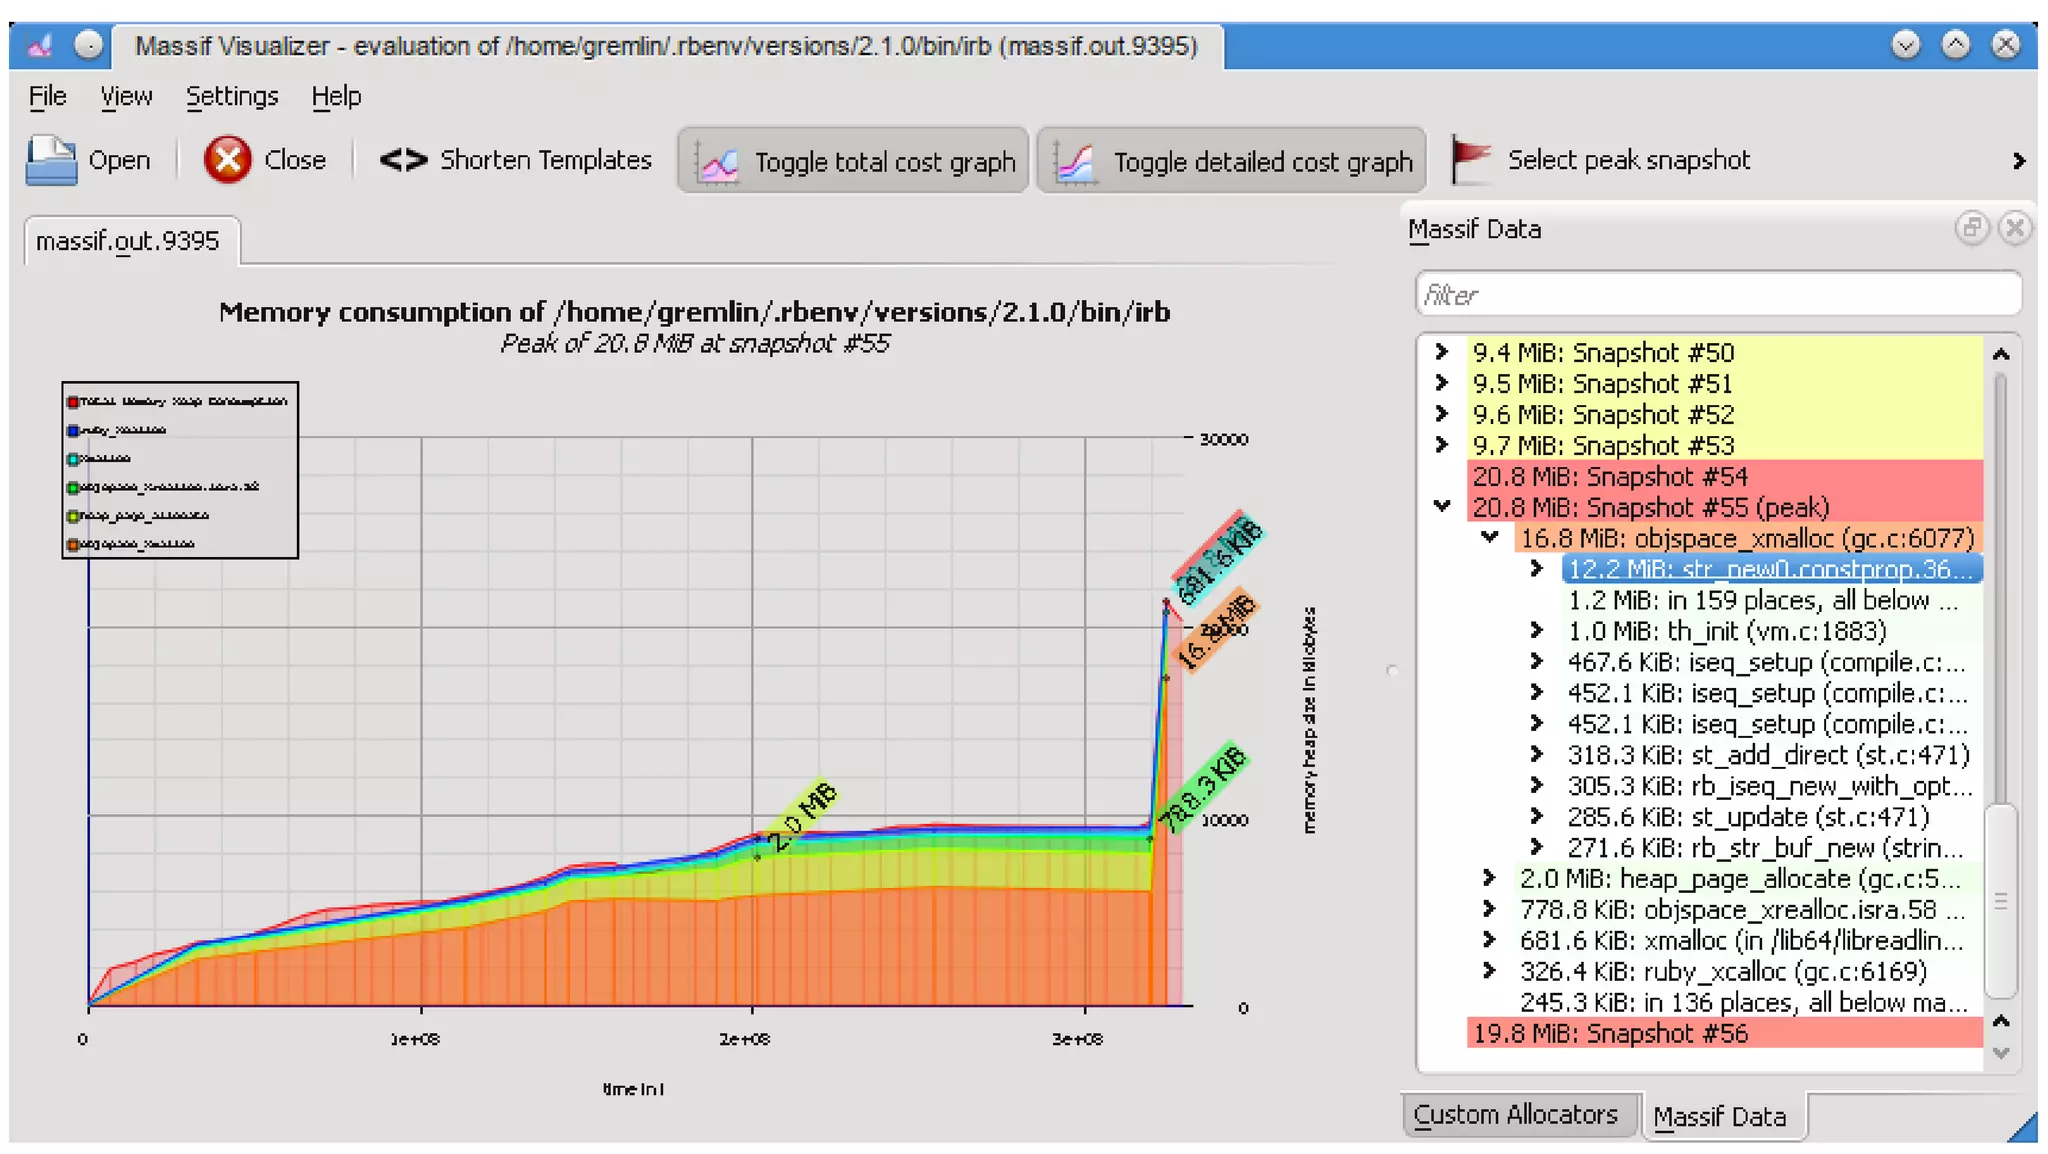Screen dimensions: 2048x1154
Task: Click the red Close file icon
Action: pos(227,160)
